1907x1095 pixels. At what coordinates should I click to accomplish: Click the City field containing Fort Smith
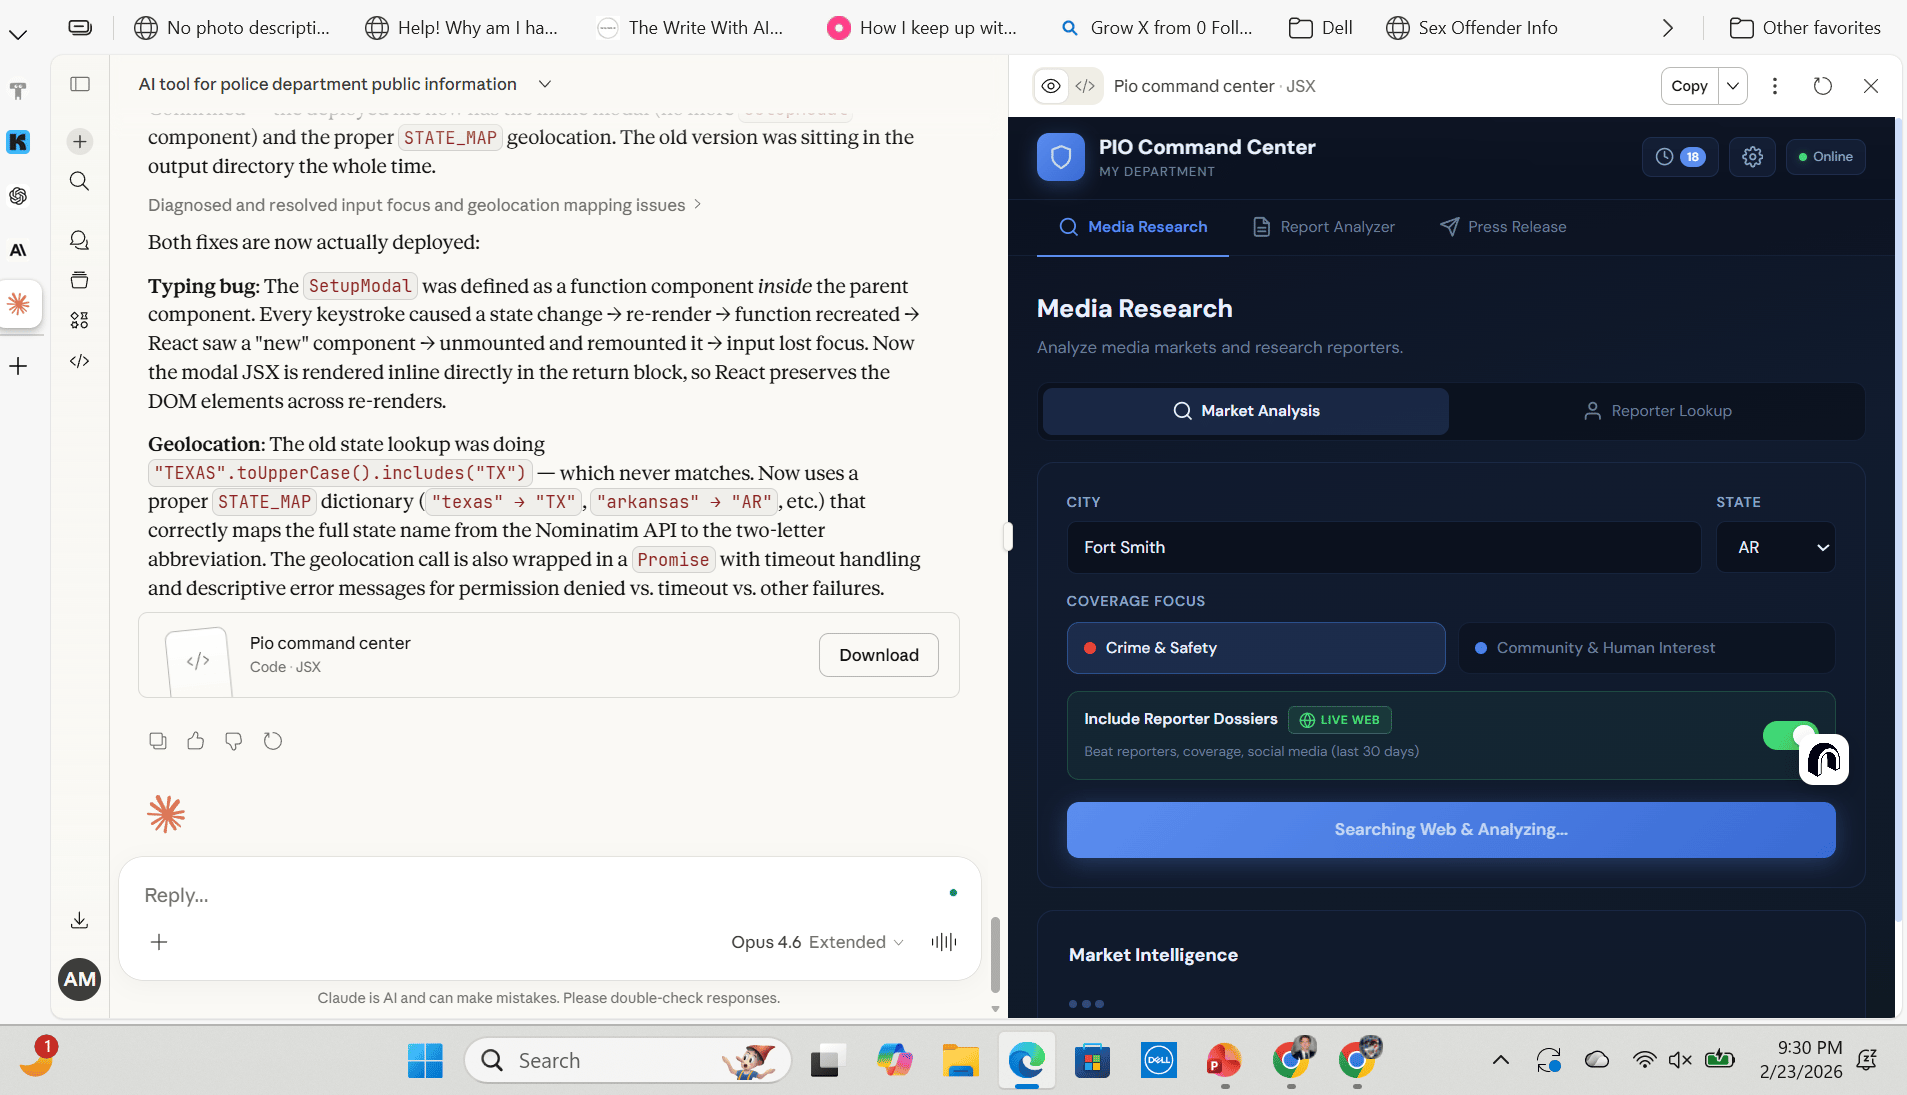[1384, 547]
